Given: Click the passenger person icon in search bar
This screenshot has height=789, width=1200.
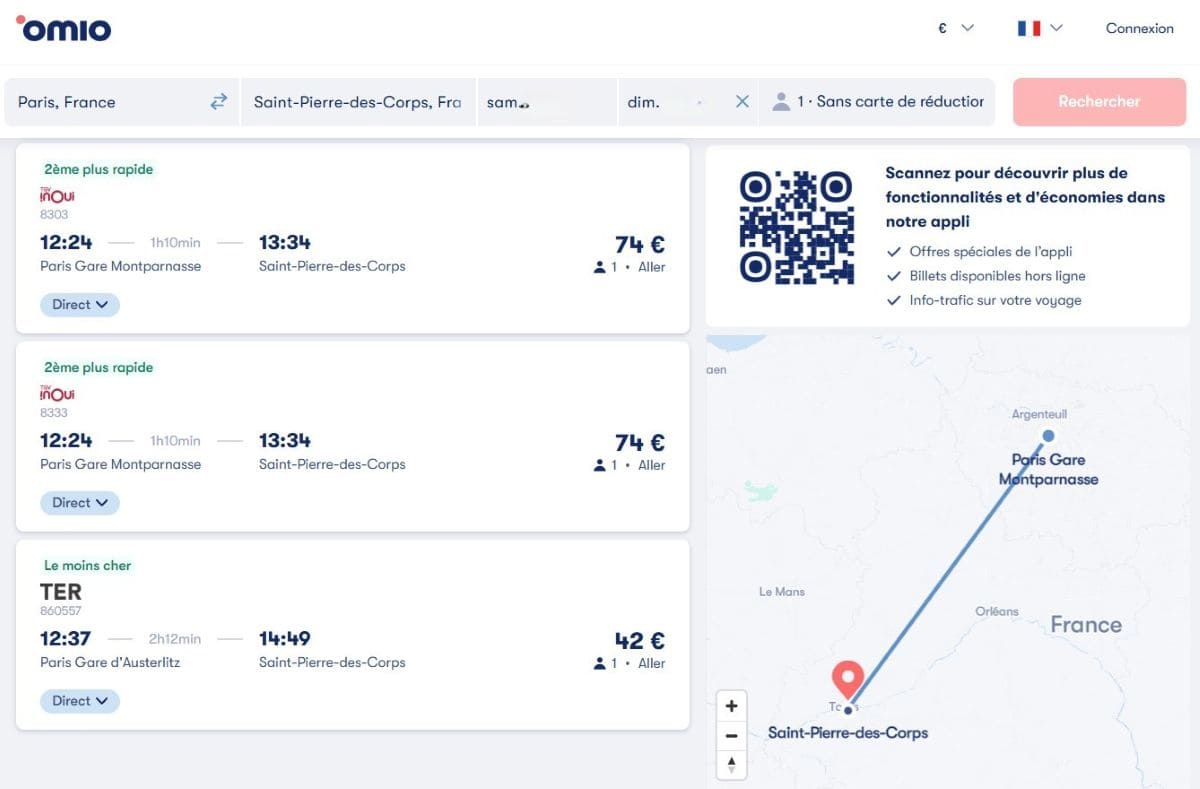Looking at the screenshot, I should (x=782, y=101).
